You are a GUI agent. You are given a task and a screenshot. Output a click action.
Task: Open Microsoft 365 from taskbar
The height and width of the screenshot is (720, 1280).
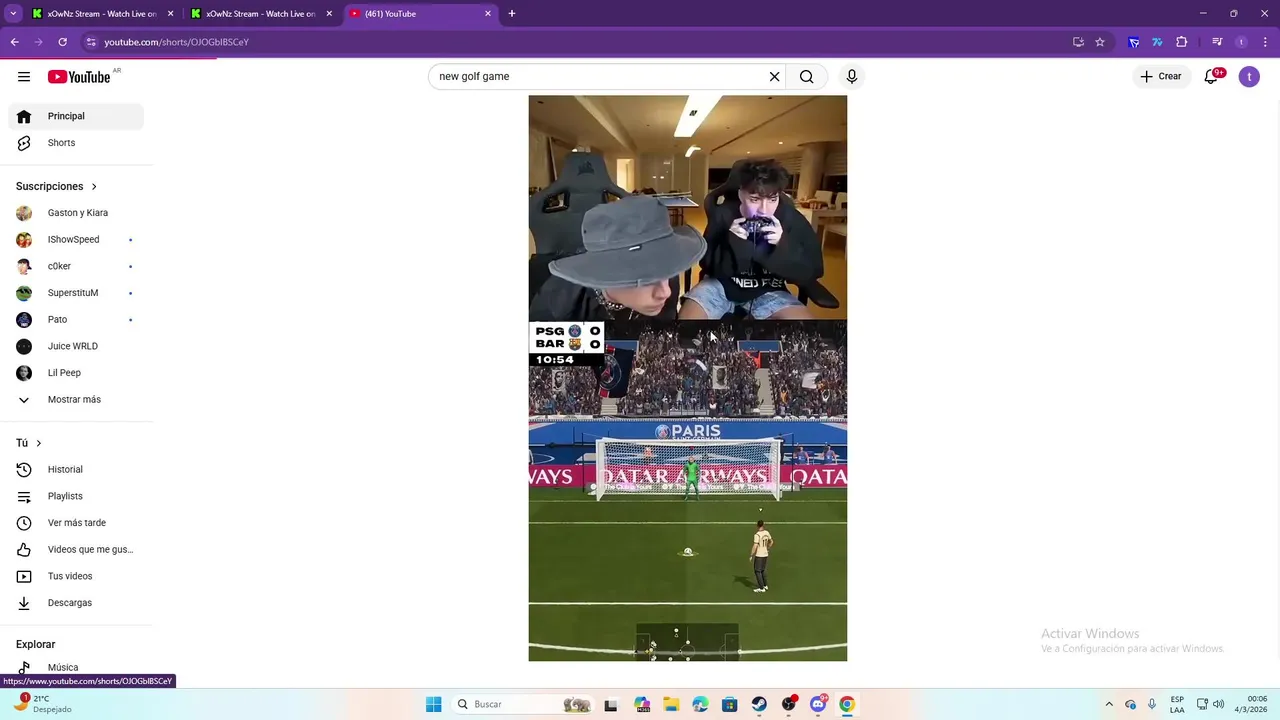(x=642, y=704)
